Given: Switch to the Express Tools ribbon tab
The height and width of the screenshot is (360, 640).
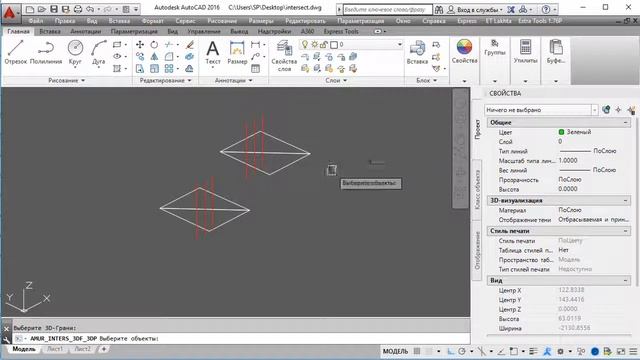Looking at the screenshot, I should 341,31.
